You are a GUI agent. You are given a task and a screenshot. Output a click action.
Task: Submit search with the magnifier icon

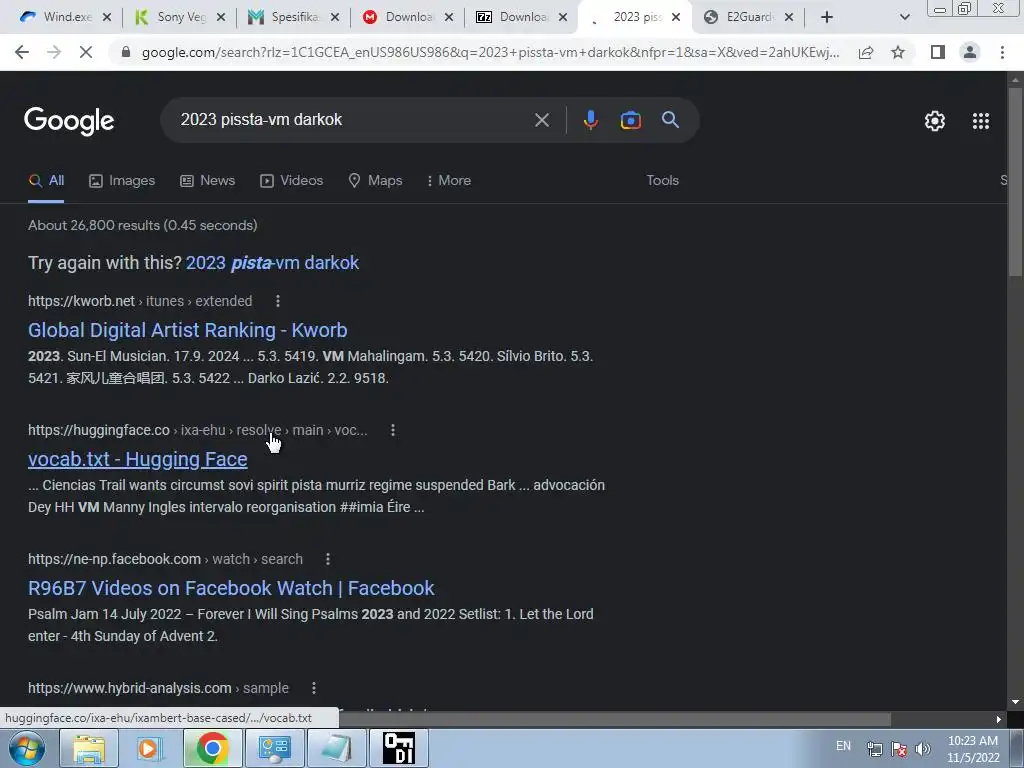point(670,120)
